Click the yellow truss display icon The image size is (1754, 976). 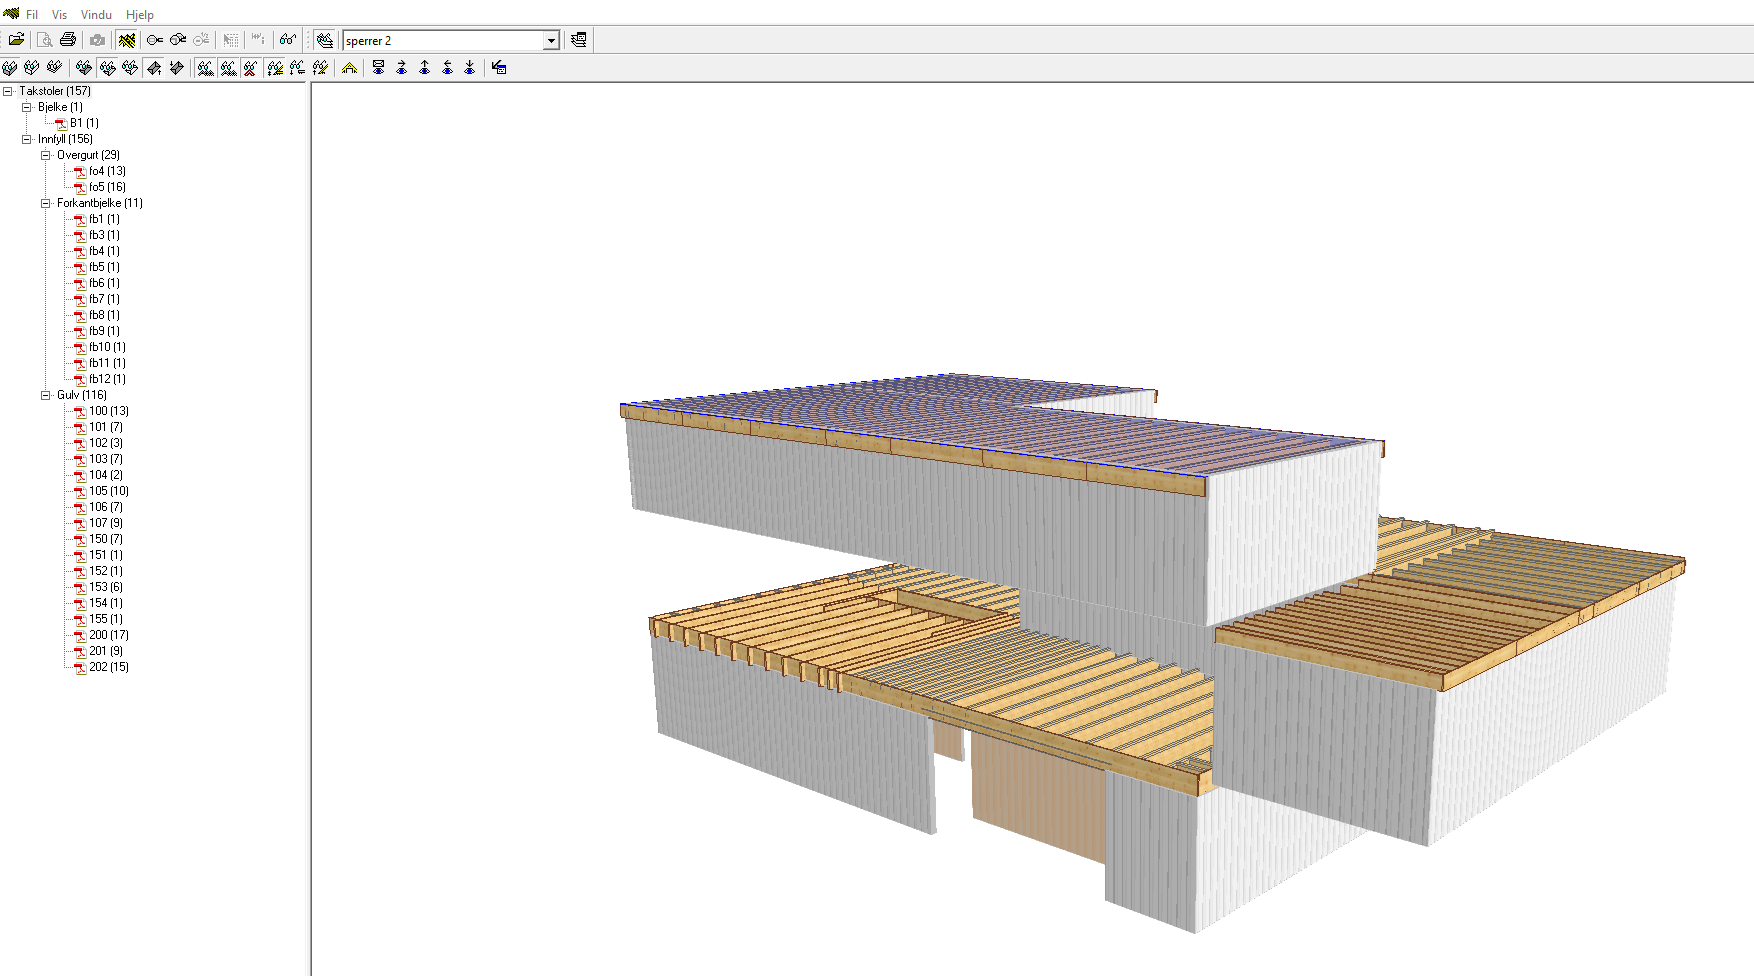pos(126,40)
